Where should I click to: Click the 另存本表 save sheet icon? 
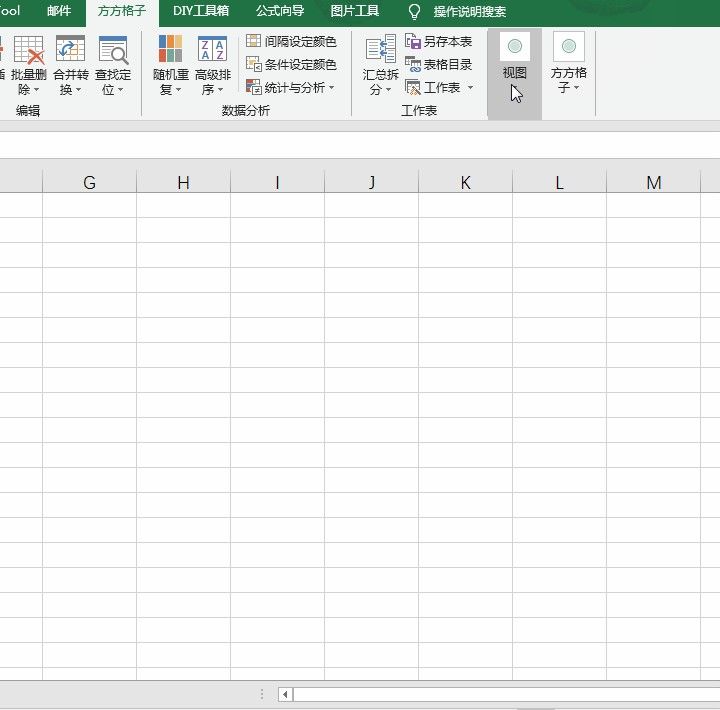coord(413,41)
